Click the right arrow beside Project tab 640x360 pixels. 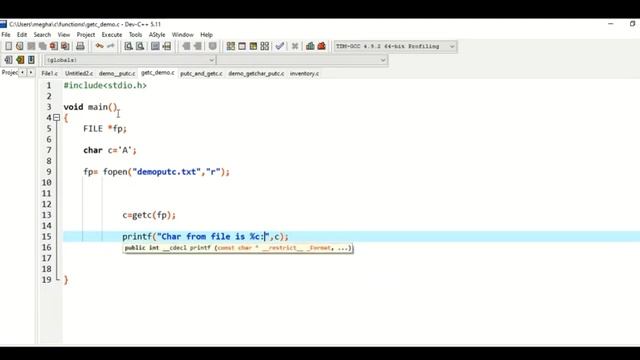(x=31, y=72)
